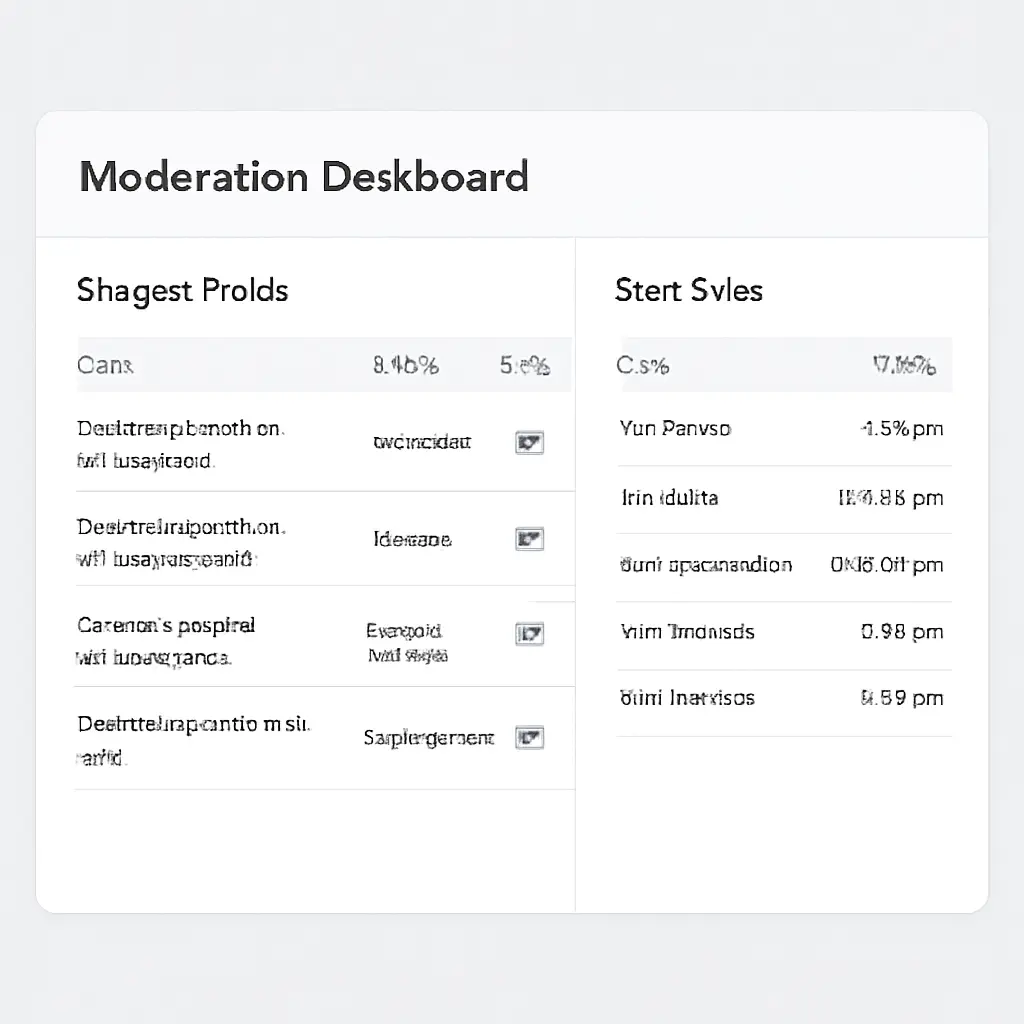1024x1024 pixels.
Task: Click the Stert Svles panel heading
Action: (688, 291)
